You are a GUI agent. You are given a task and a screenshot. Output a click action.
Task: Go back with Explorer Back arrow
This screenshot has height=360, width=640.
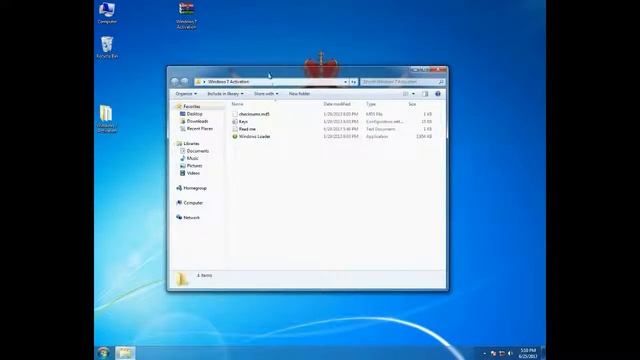(x=175, y=82)
